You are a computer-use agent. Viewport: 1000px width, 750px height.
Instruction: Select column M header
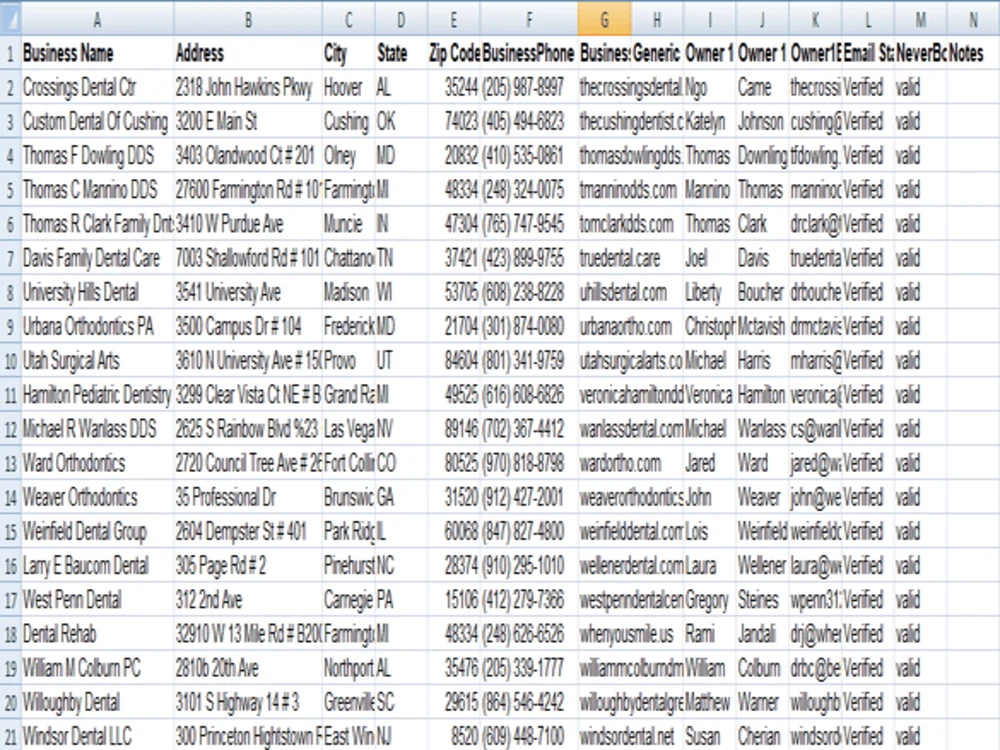click(x=920, y=19)
